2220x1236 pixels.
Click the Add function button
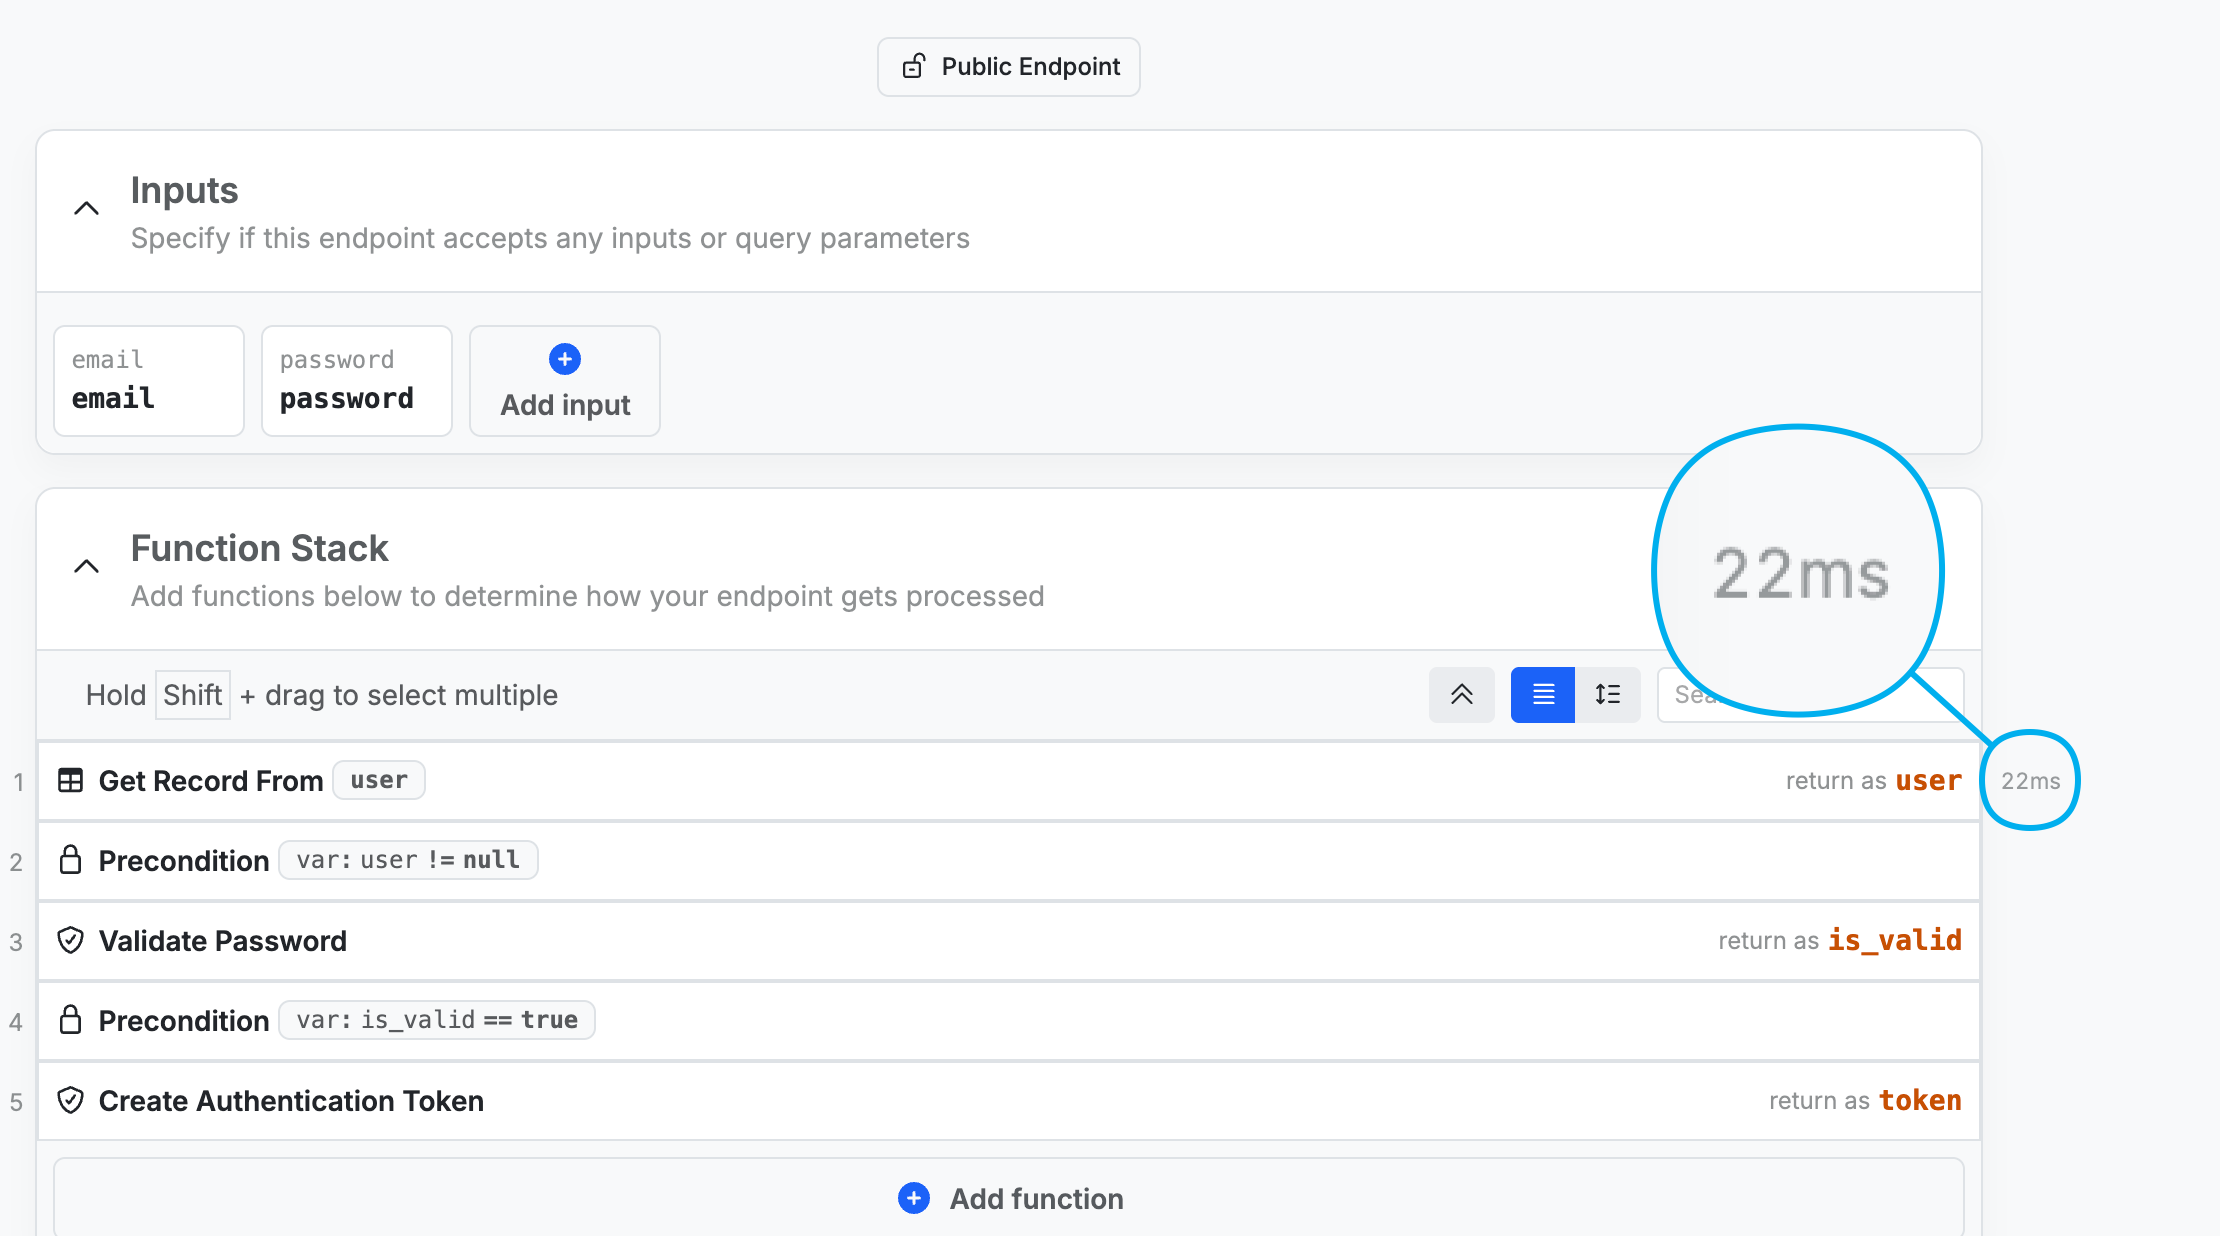pyautogui.click(x=1009, y=1197)
